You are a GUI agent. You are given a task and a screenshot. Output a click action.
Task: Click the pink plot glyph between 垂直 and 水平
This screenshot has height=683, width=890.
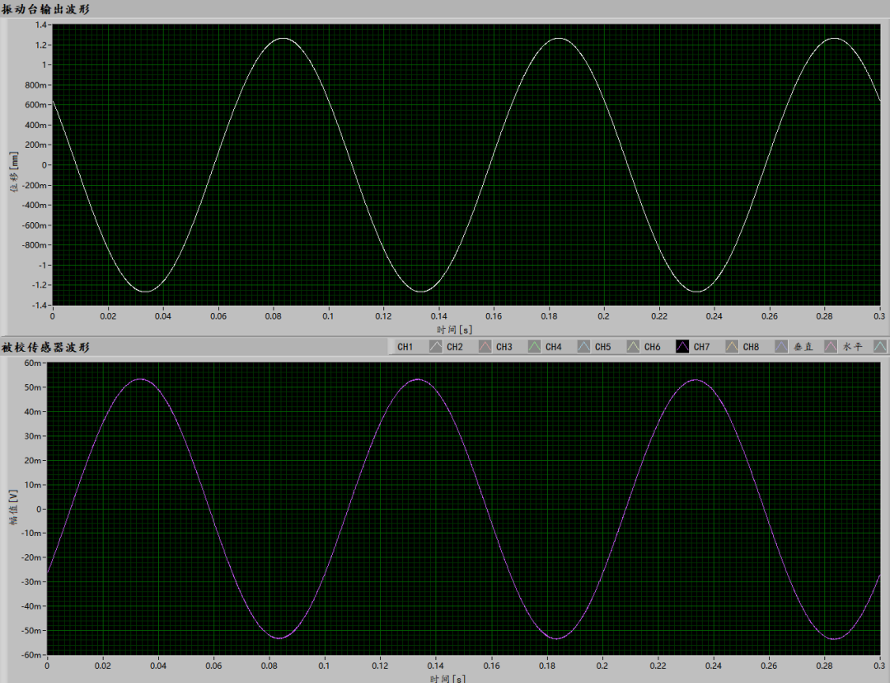(x=830, y=346)
